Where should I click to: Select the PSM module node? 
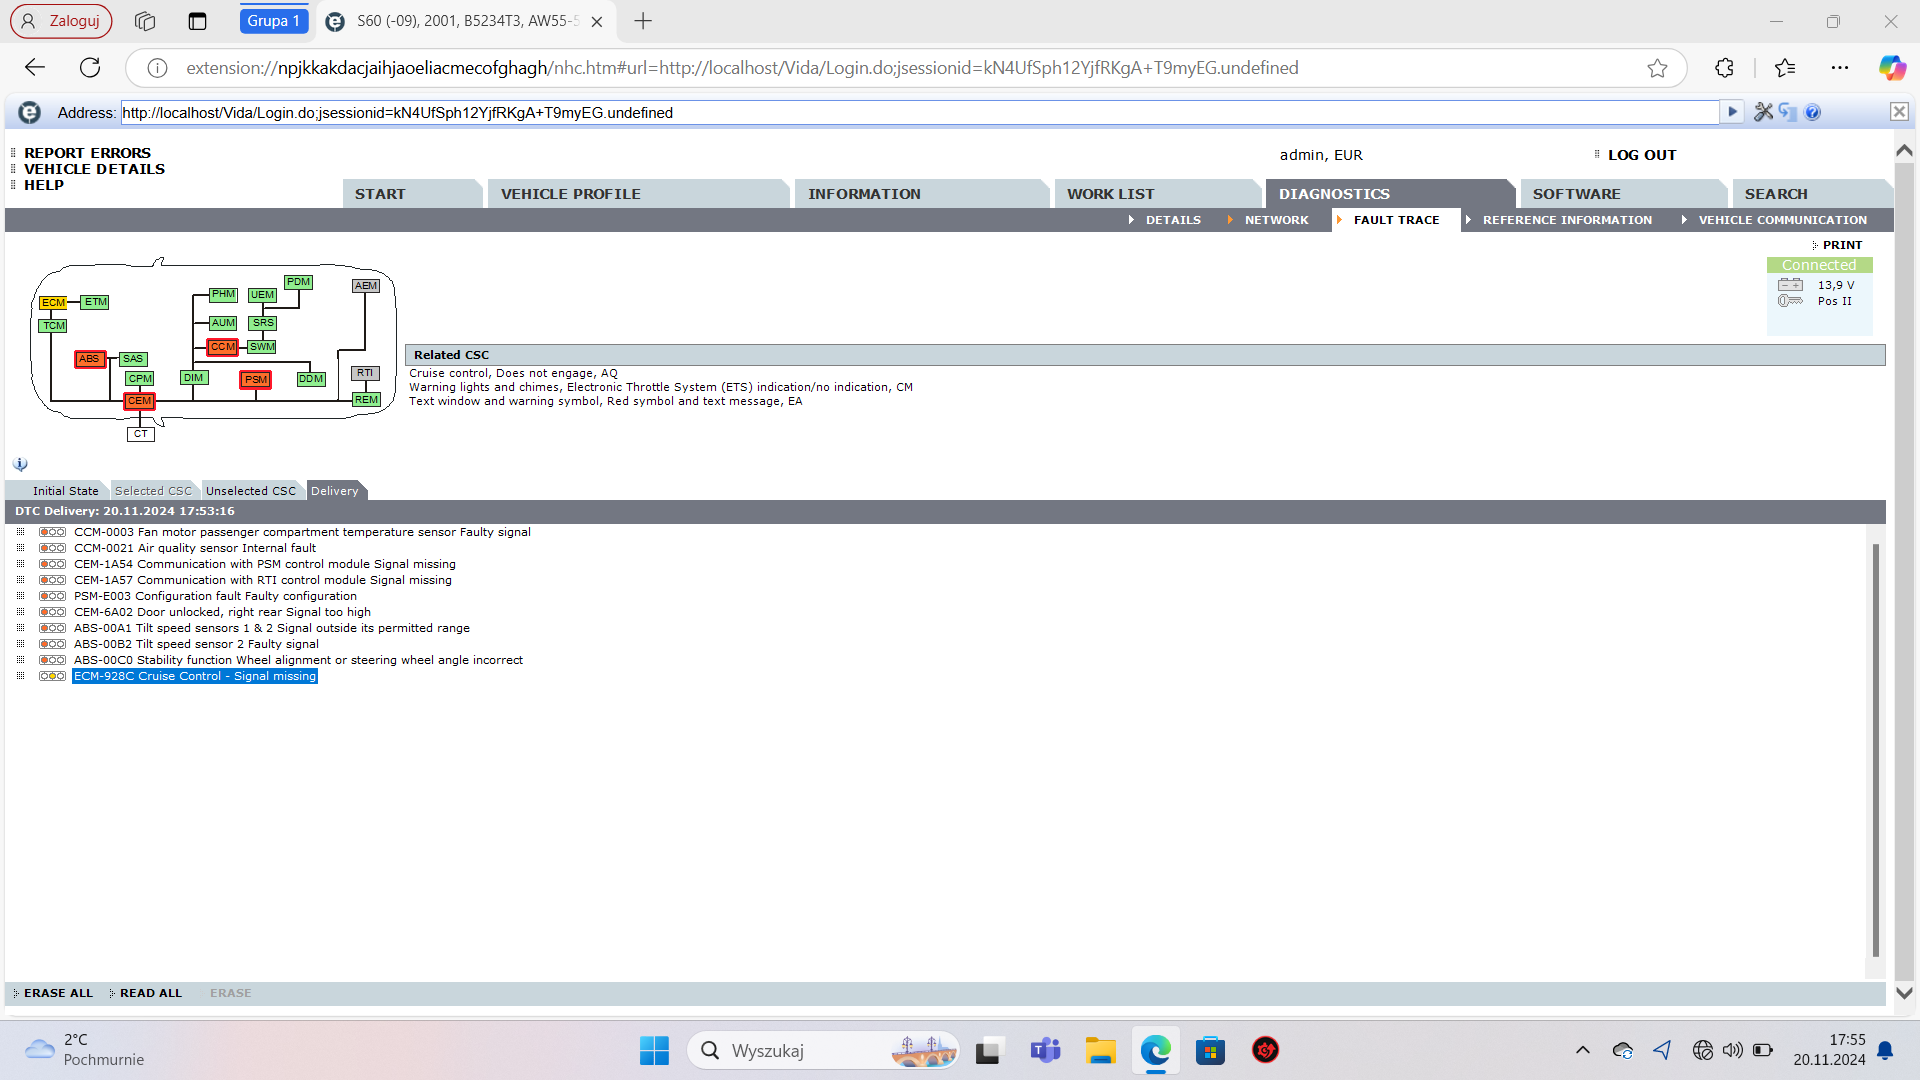256,380
